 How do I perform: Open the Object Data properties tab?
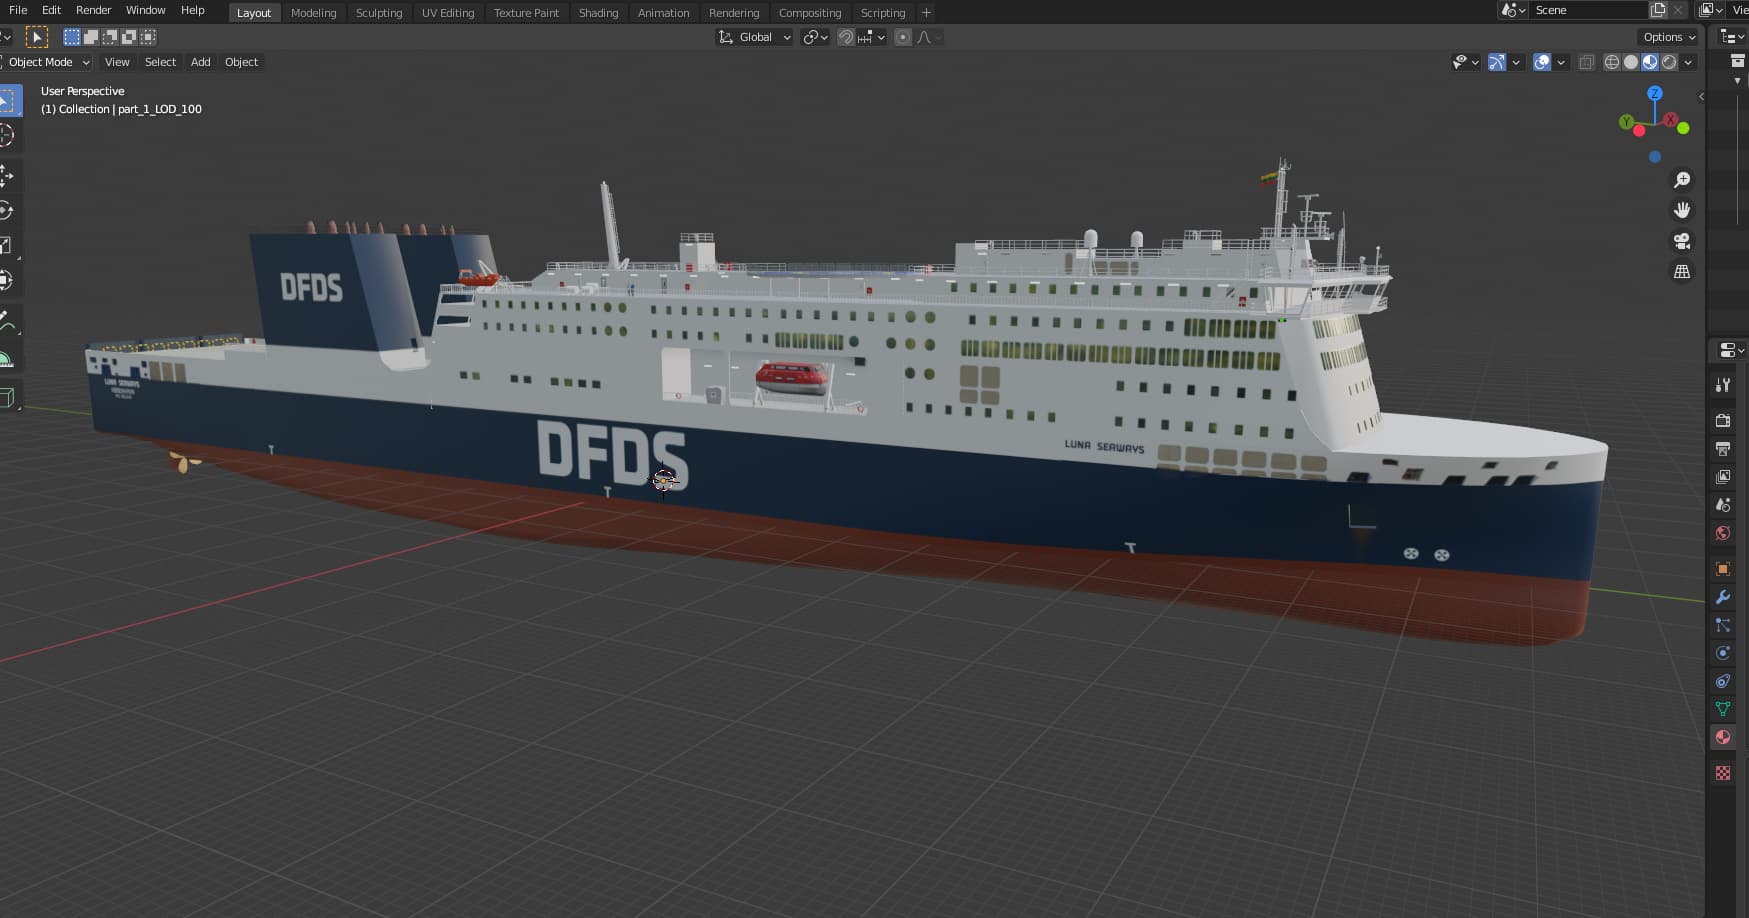point(1723,709)
